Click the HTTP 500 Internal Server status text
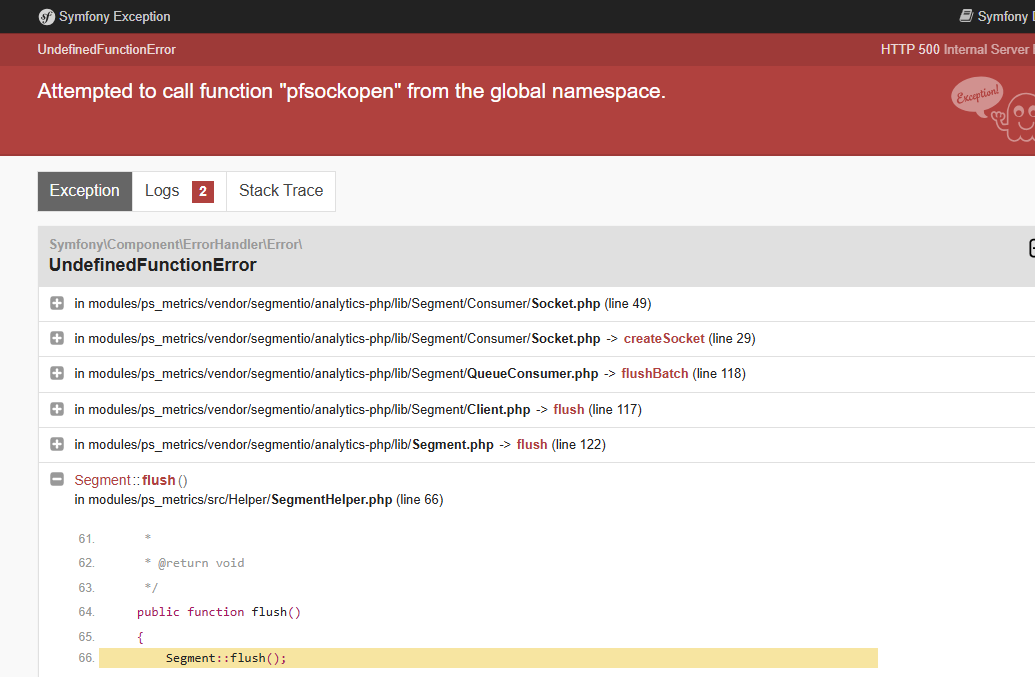Viewport: 1035px width, 677px height. click(x=958, y=49)
